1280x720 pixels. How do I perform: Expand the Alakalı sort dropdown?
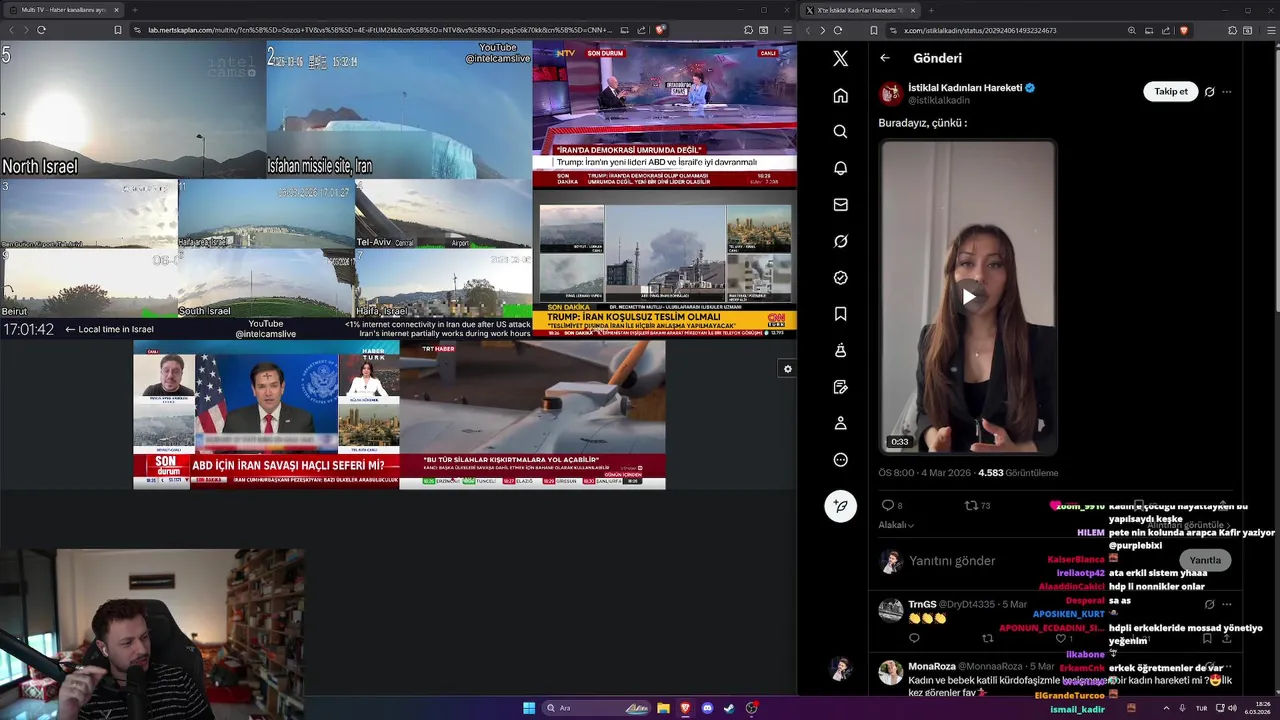[x=896, y=525]
